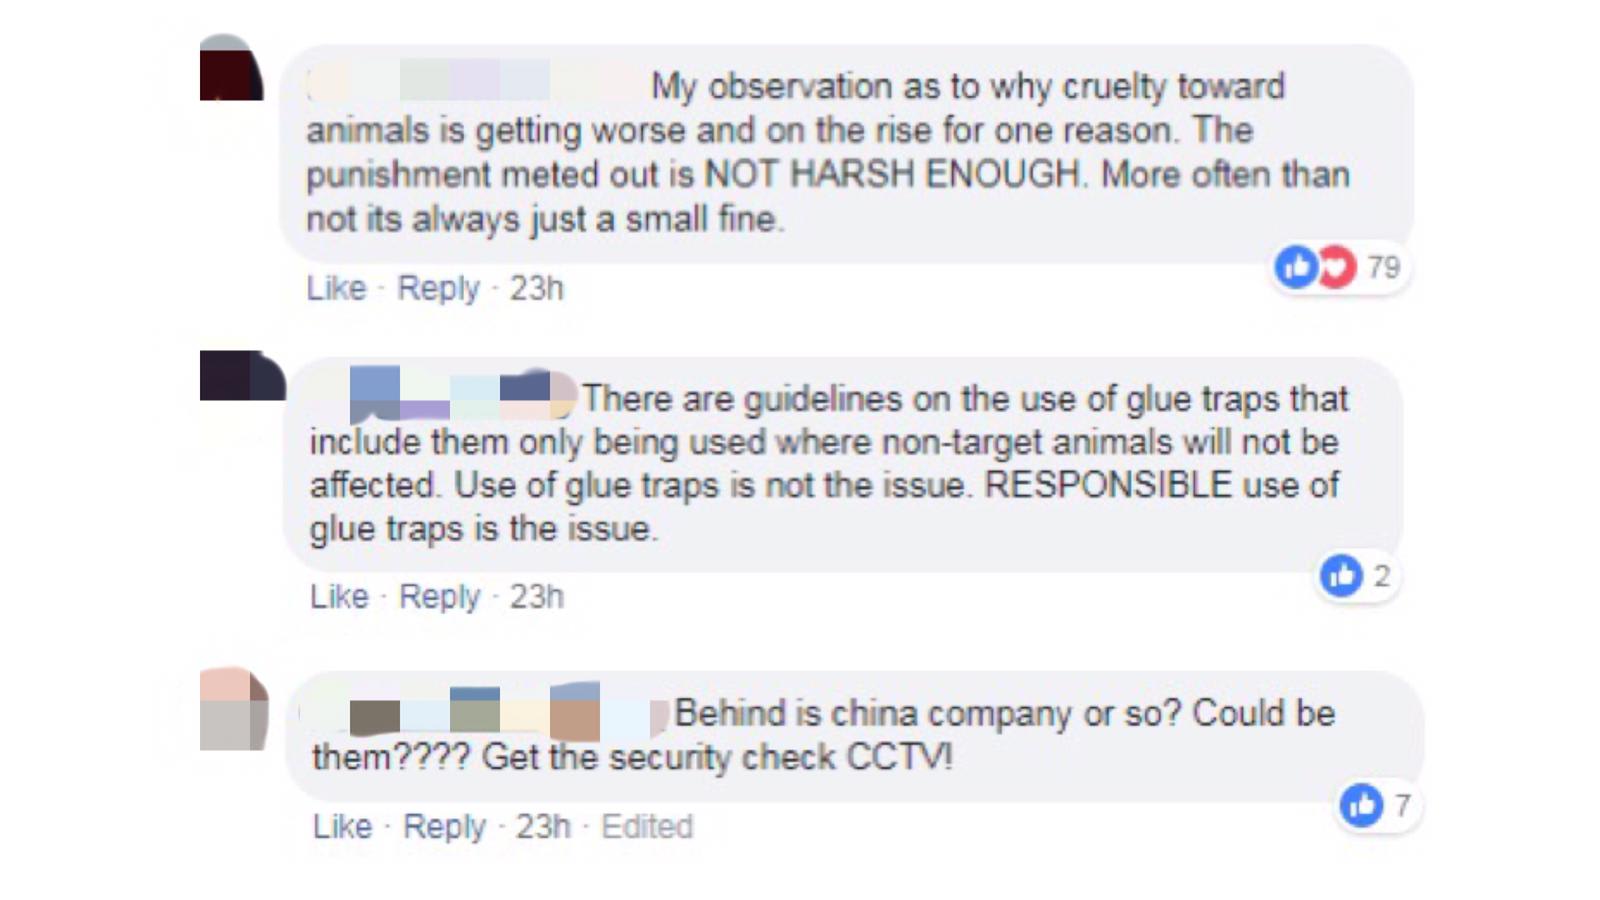Click the heart reaction icon showing love reactions
Image resolution: width=1600 pixels, height=900 pixels.
[x=1333, y=266]
